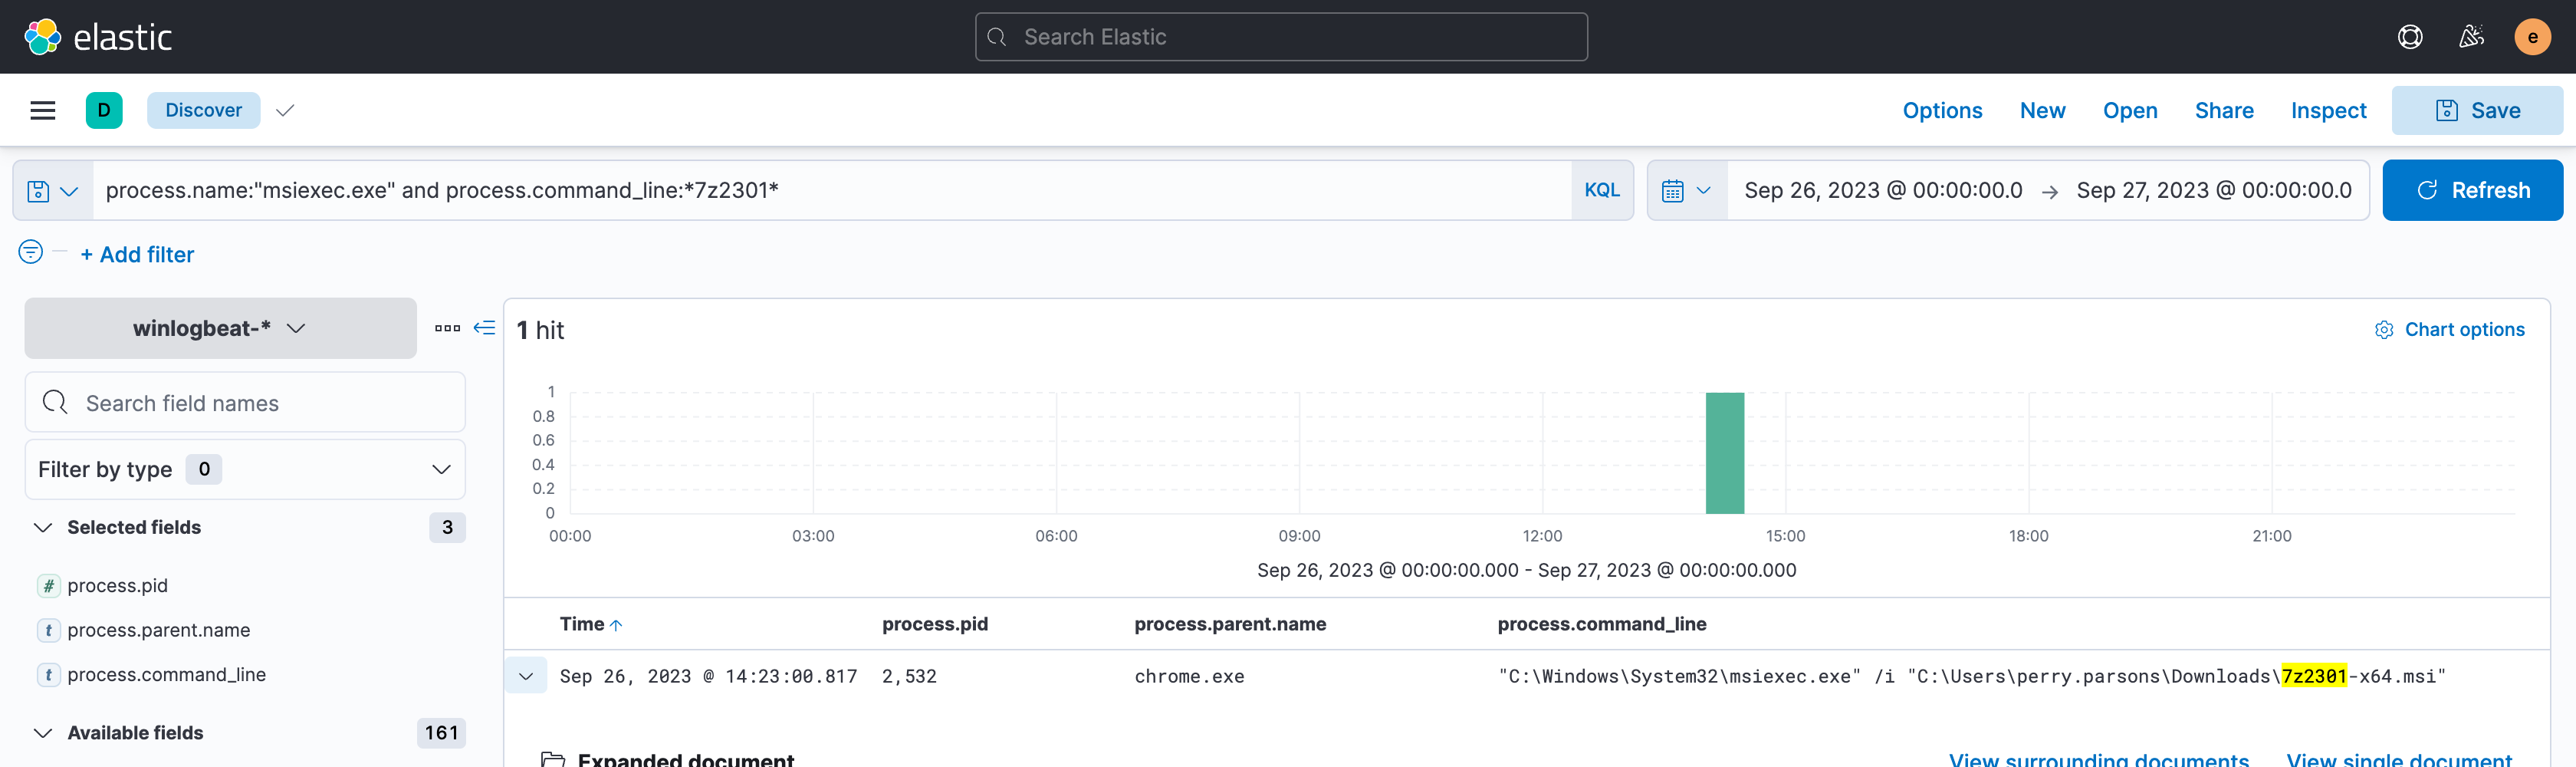Open the user avatar menu
The image size is (2576, 767).
pos(2532,37)
